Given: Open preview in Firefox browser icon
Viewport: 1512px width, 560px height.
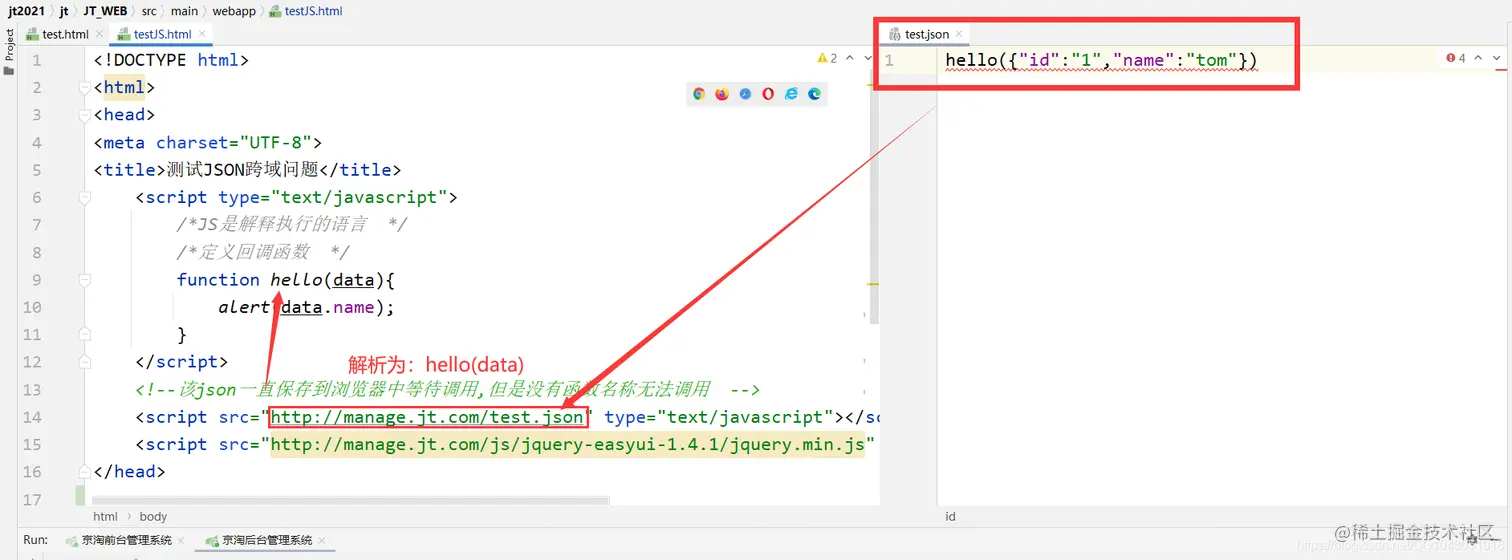Looking at the screenshot, I should coord(722,94).
